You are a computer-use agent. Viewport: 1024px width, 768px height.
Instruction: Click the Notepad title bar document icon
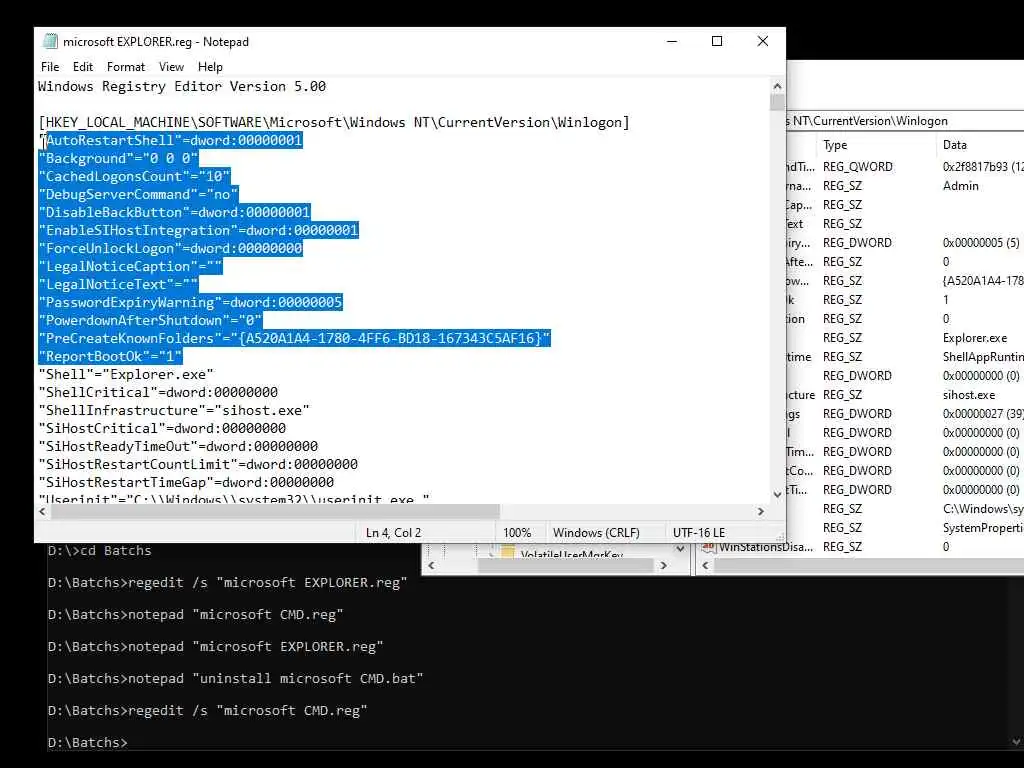point(50,41)
